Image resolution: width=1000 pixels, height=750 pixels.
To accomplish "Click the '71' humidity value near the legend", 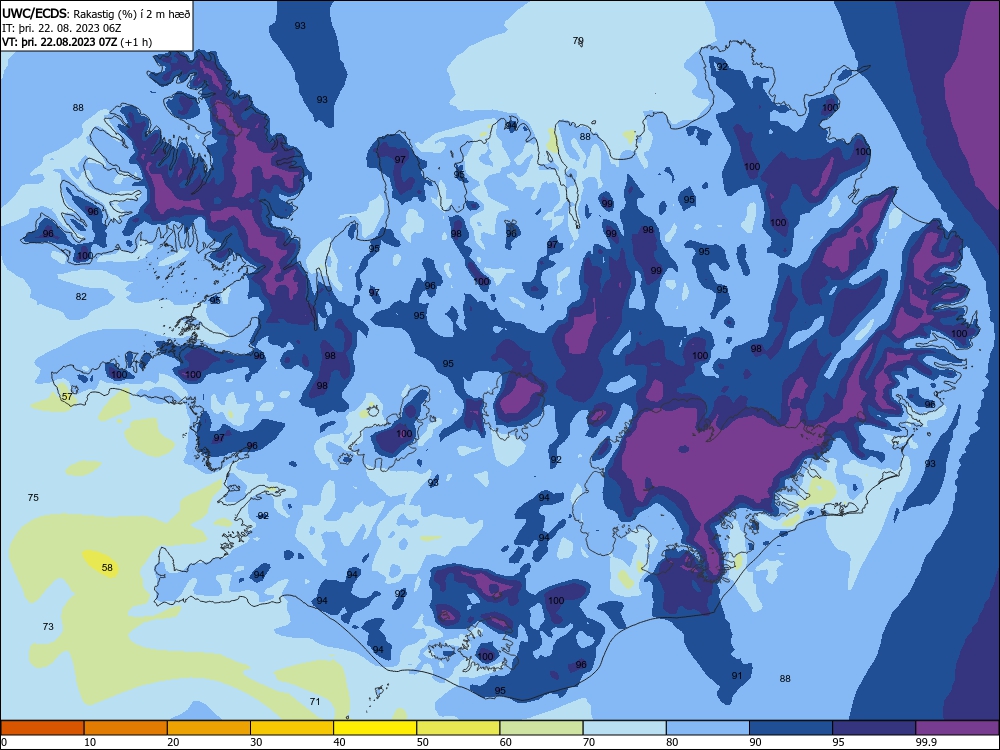I will [314, 702].
